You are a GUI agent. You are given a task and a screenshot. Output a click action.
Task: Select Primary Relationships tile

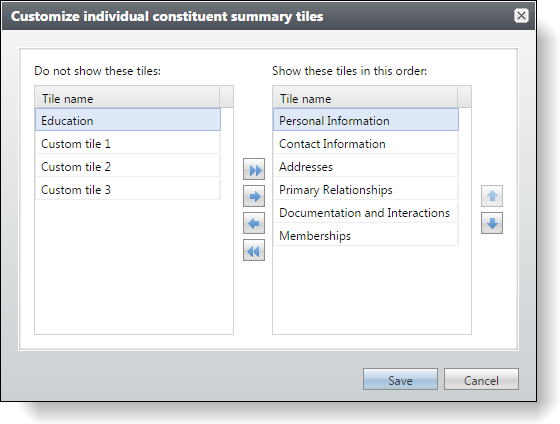pos(366,189)
